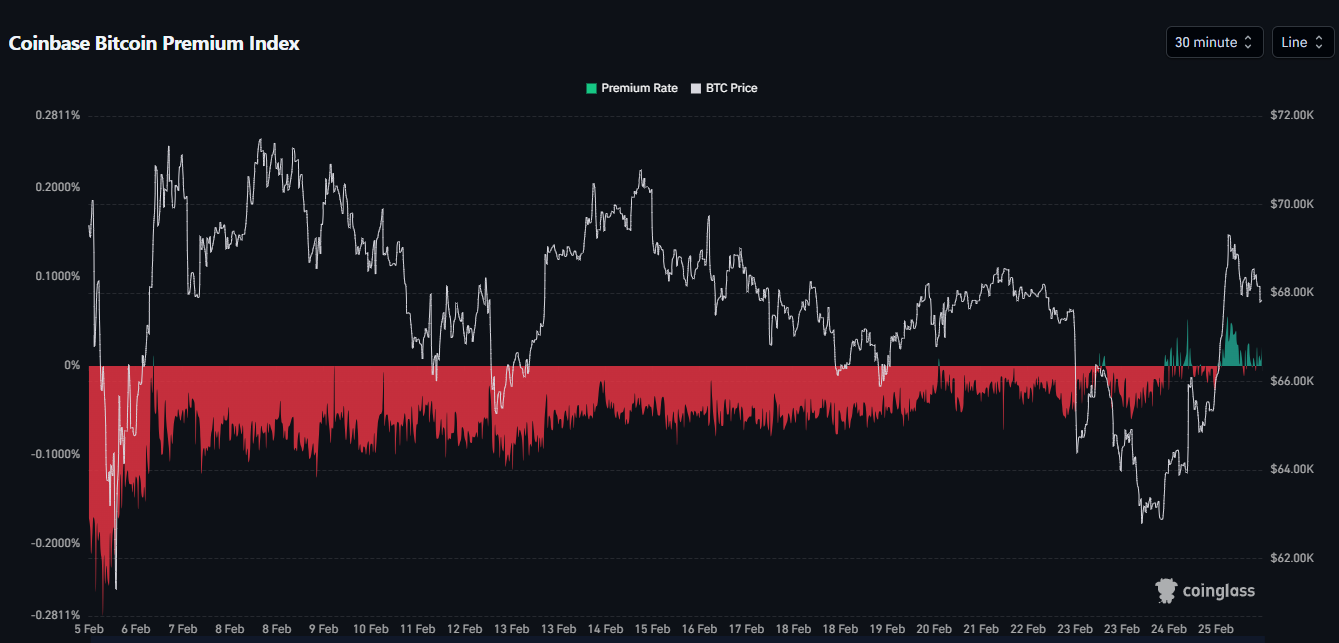Screen dimensions: 1339x643
Task: Click the $70.00K label on the right axis
Action: coord(1292,204)
